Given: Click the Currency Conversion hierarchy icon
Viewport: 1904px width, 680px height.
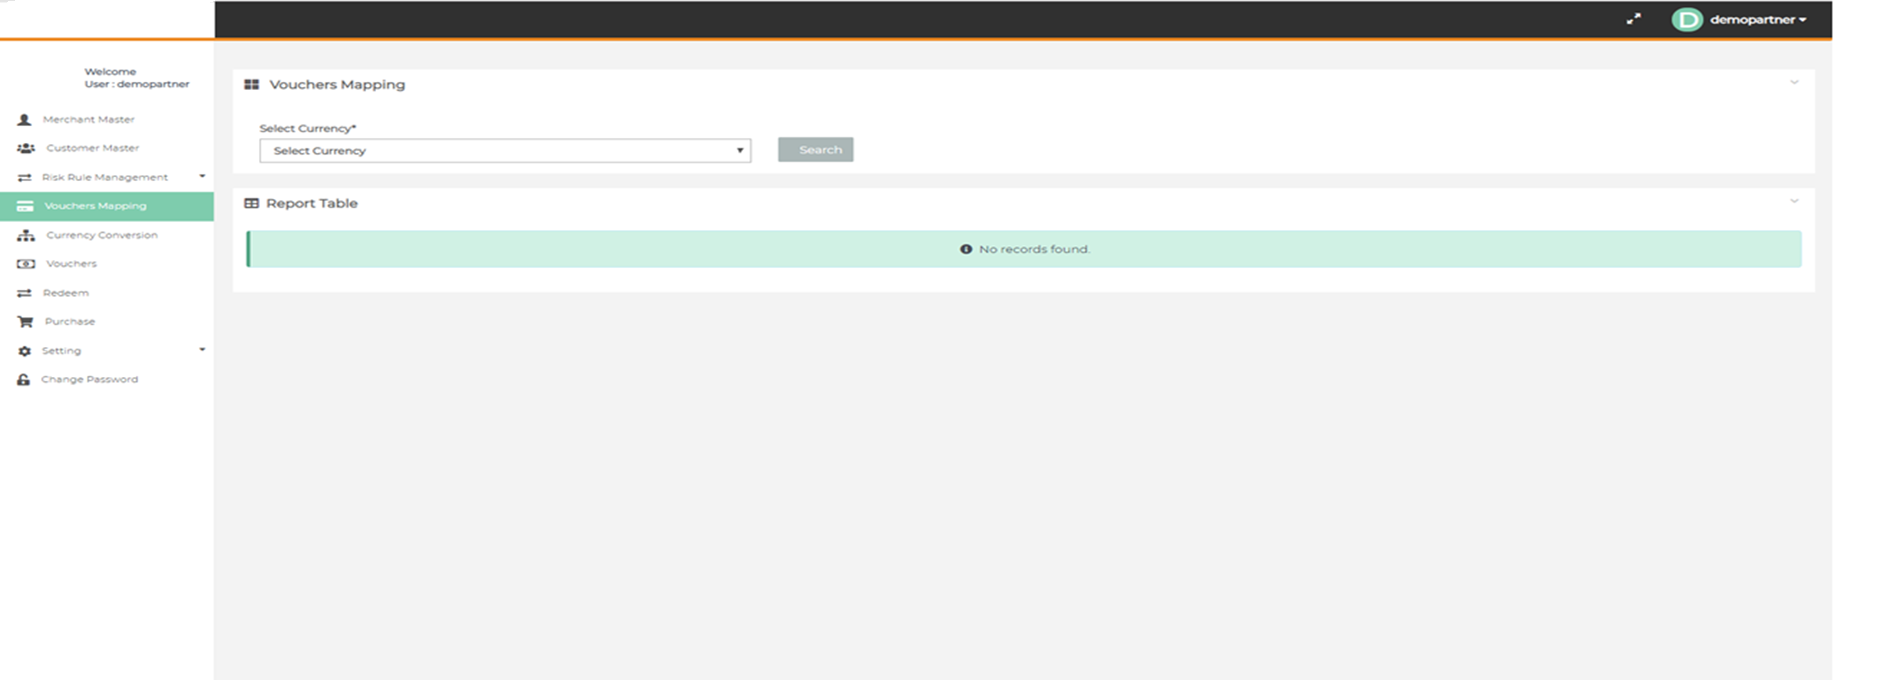Looking at the screenshot, I should [26, 235].
